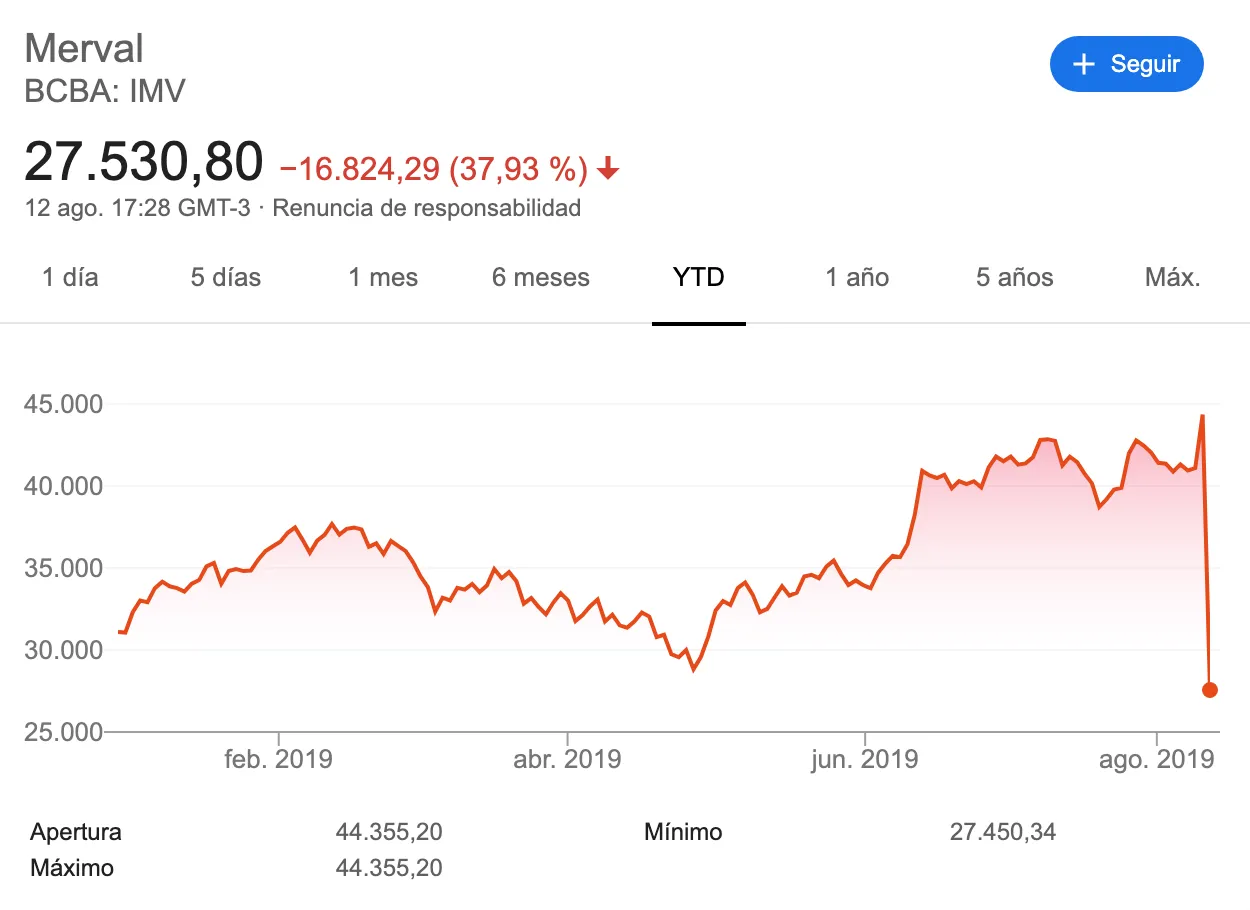Click the plus icon in Seguir
1250x910 pixels.
tap(1084, 64)
